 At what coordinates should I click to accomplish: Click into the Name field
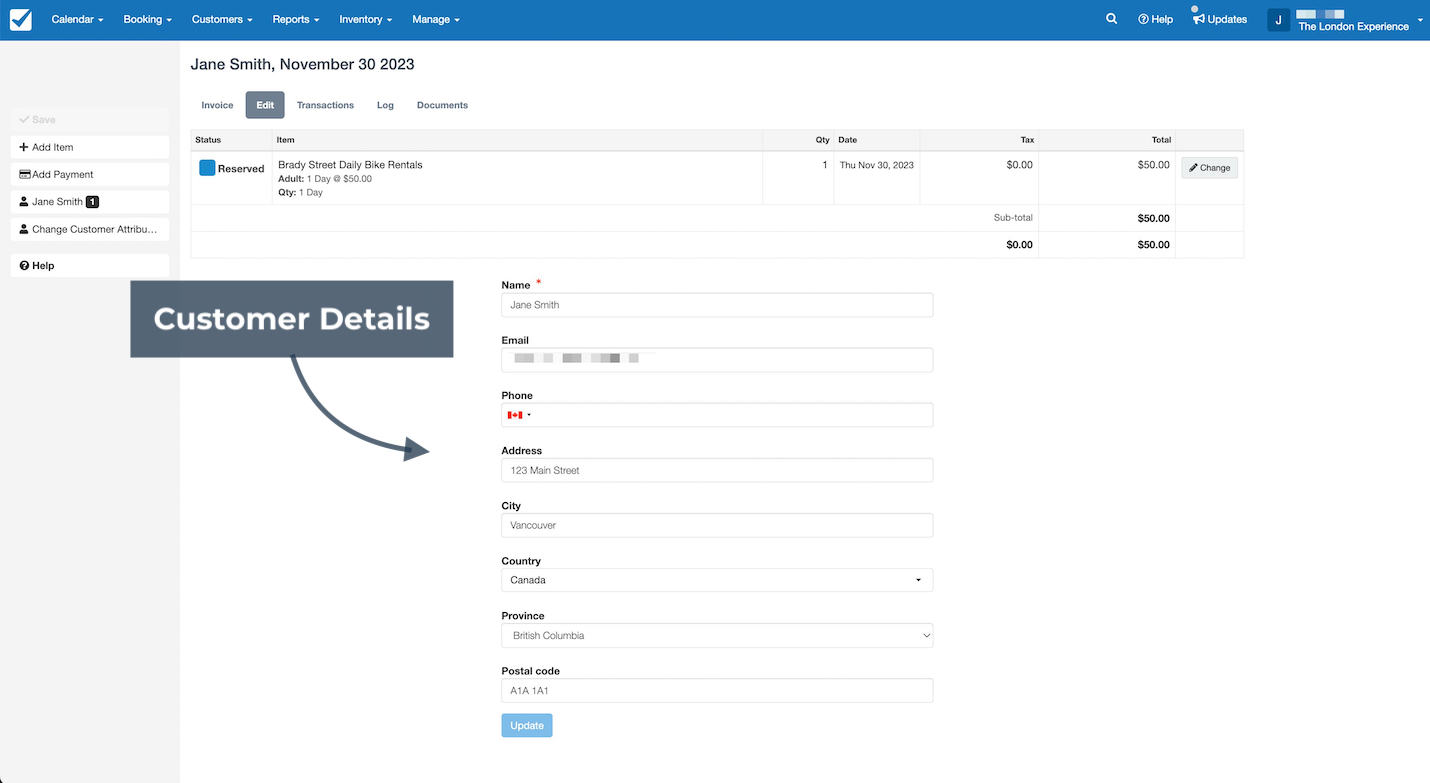click(x=717, y=305)
